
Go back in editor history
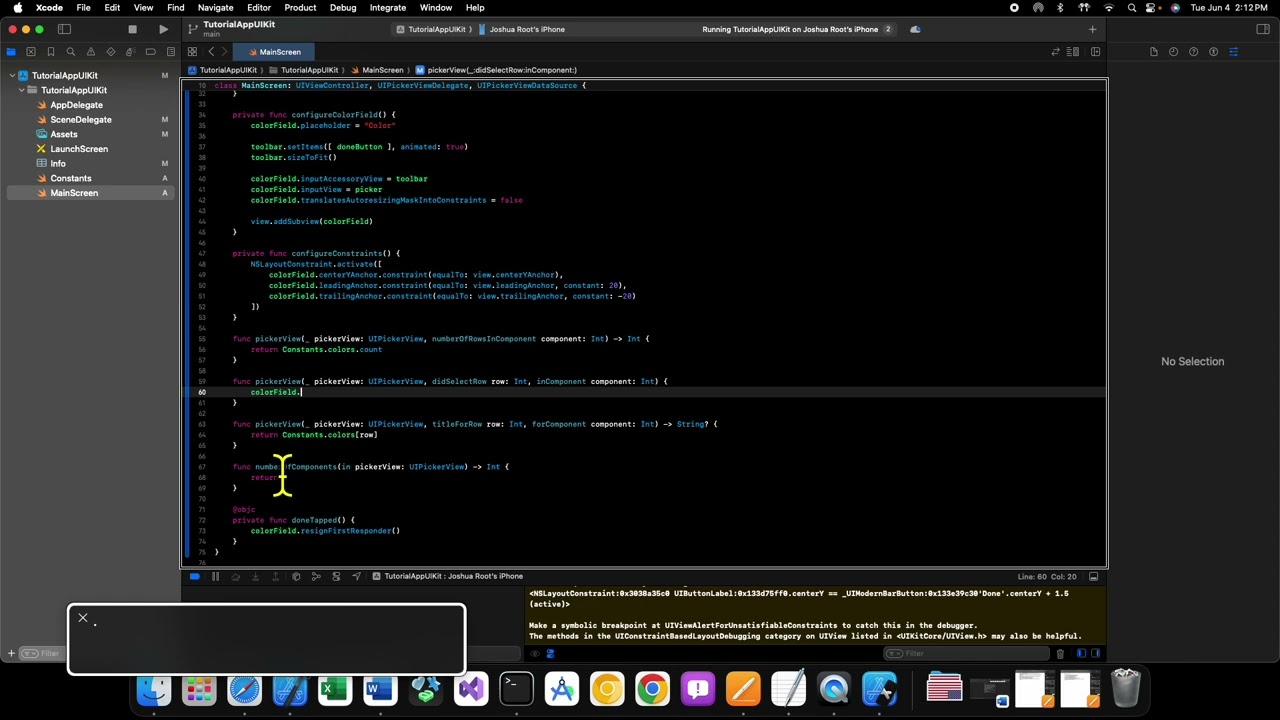211,52
